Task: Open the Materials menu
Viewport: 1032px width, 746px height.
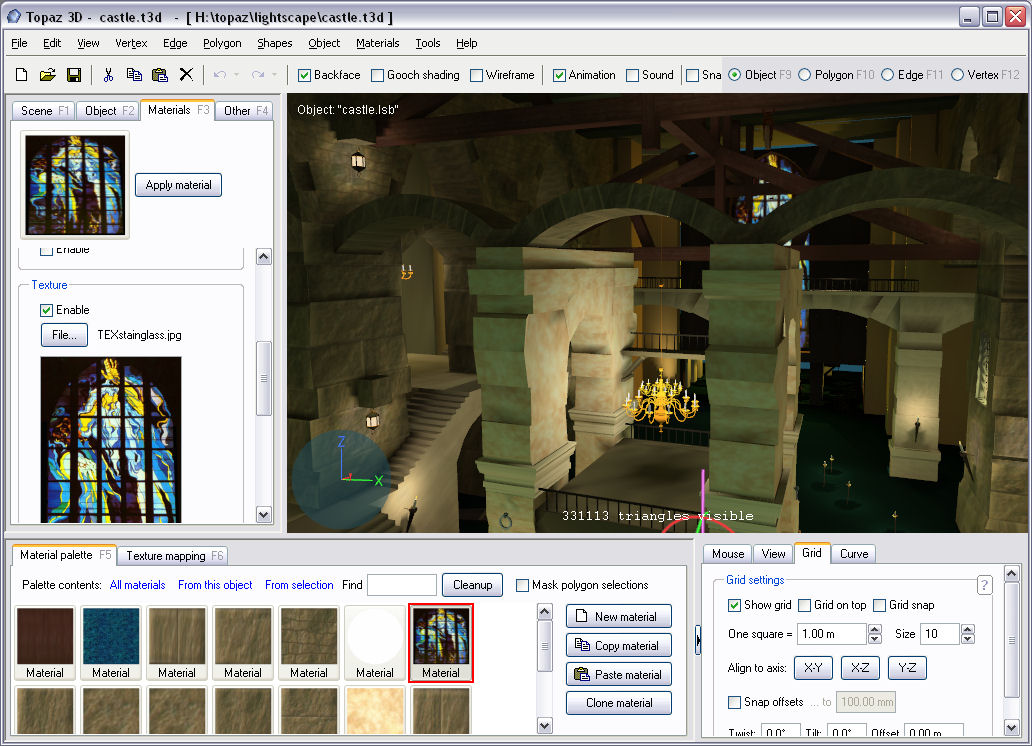Action: [377, 43]
